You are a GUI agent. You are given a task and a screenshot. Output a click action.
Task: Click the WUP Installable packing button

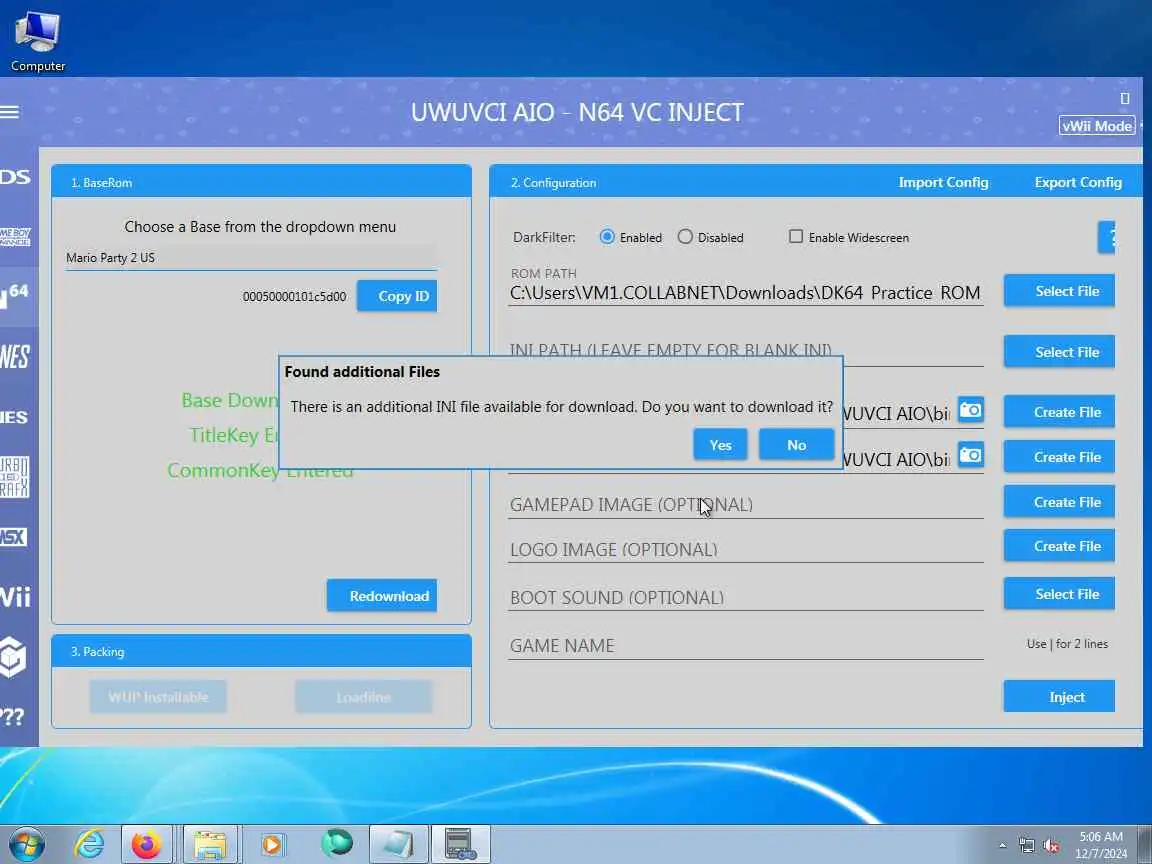pos(158,696)
